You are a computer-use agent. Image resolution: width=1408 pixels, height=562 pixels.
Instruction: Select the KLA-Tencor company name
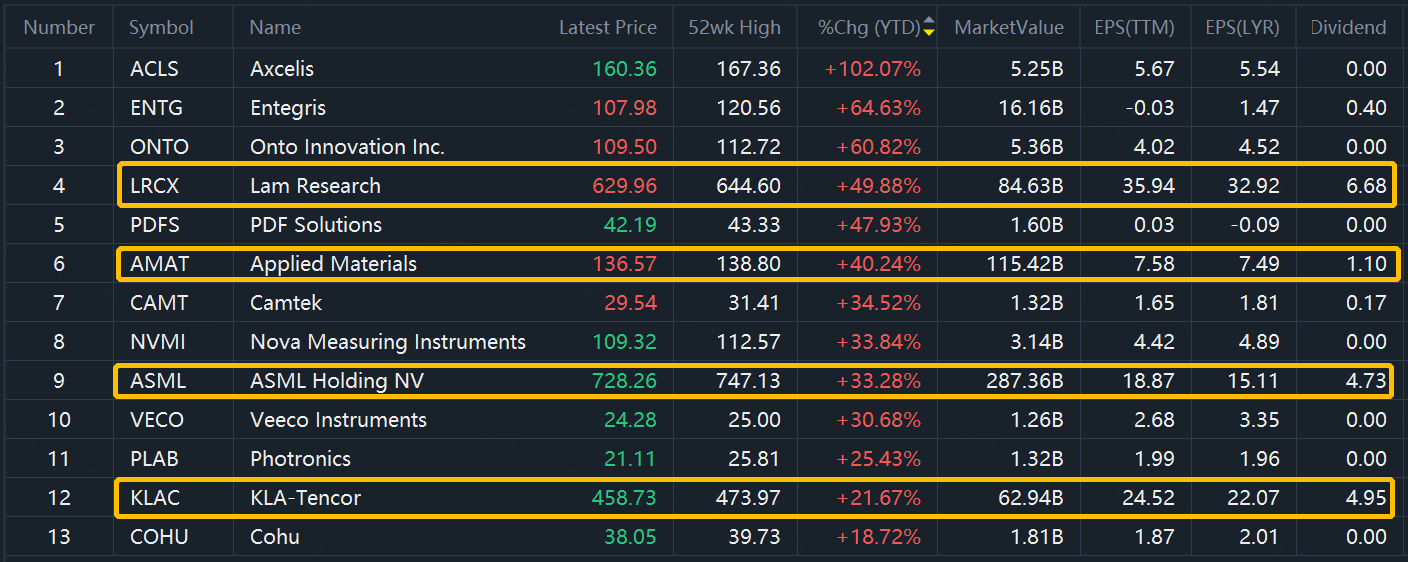(x=305, y=498)
